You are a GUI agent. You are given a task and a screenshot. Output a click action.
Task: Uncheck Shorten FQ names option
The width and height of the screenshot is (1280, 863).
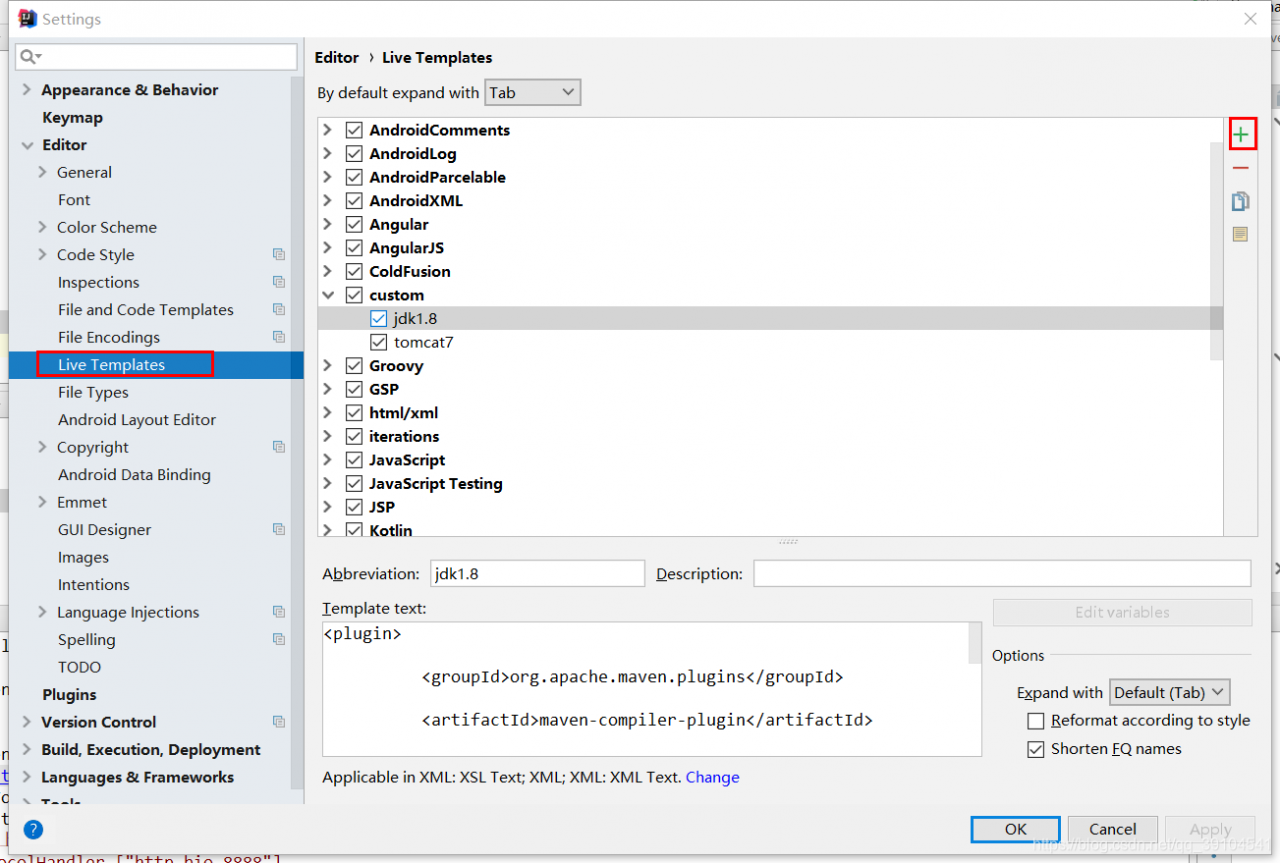[1036, 749]
